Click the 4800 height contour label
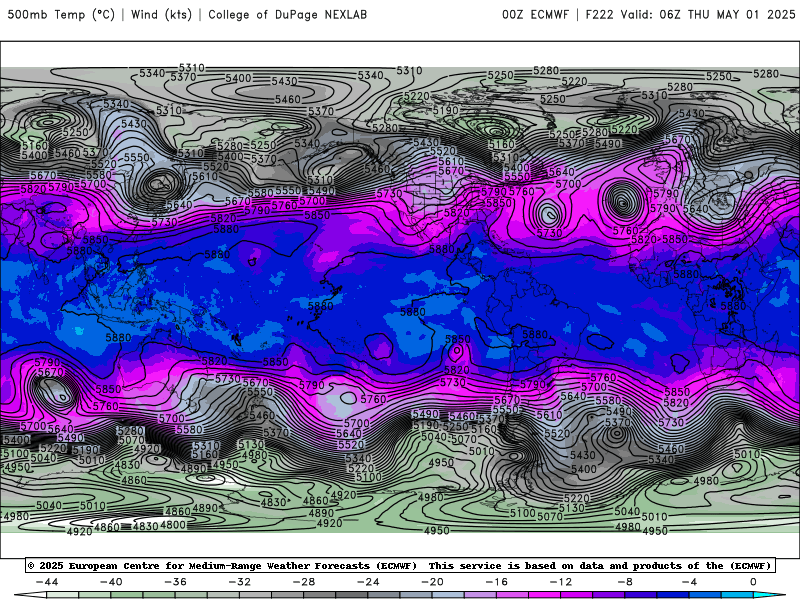This screenshot has height=600, width=800. click(173, 525)
